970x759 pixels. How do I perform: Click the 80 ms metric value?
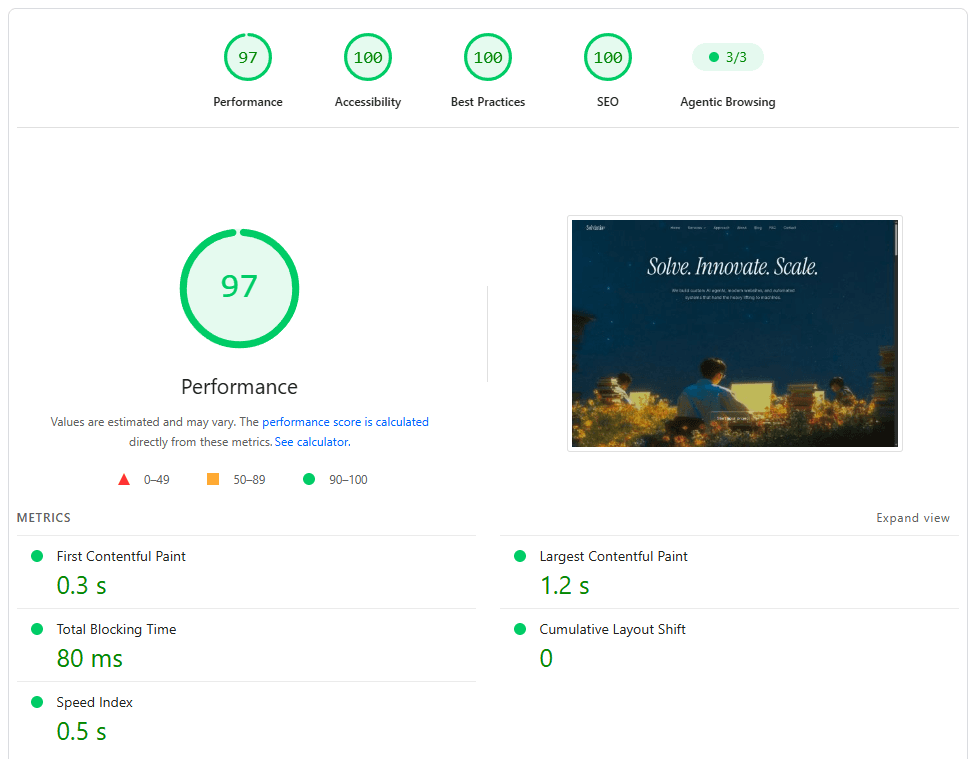tap(90, 658)
